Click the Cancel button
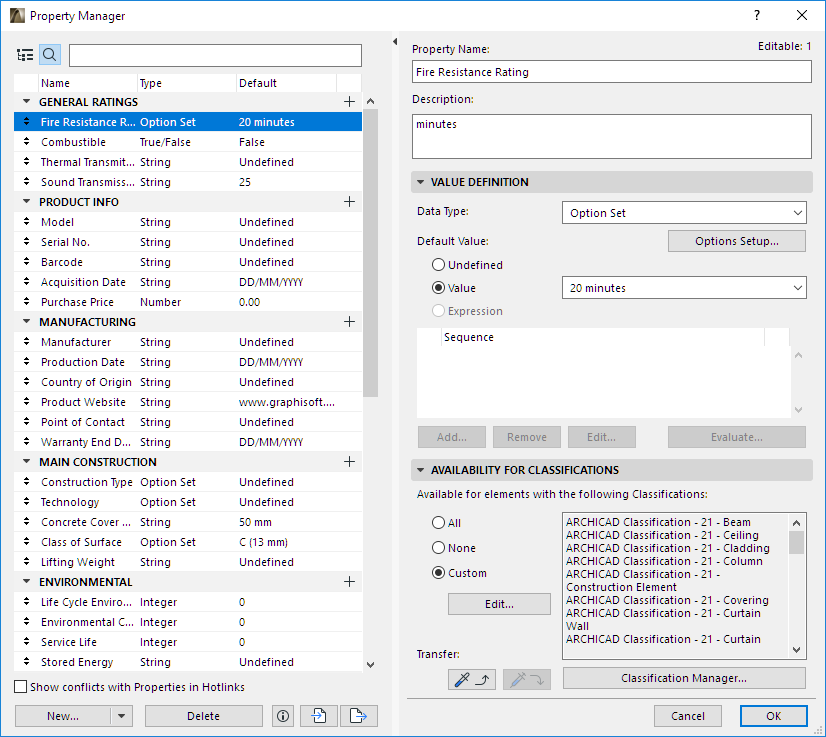 [x=687, y=716]
